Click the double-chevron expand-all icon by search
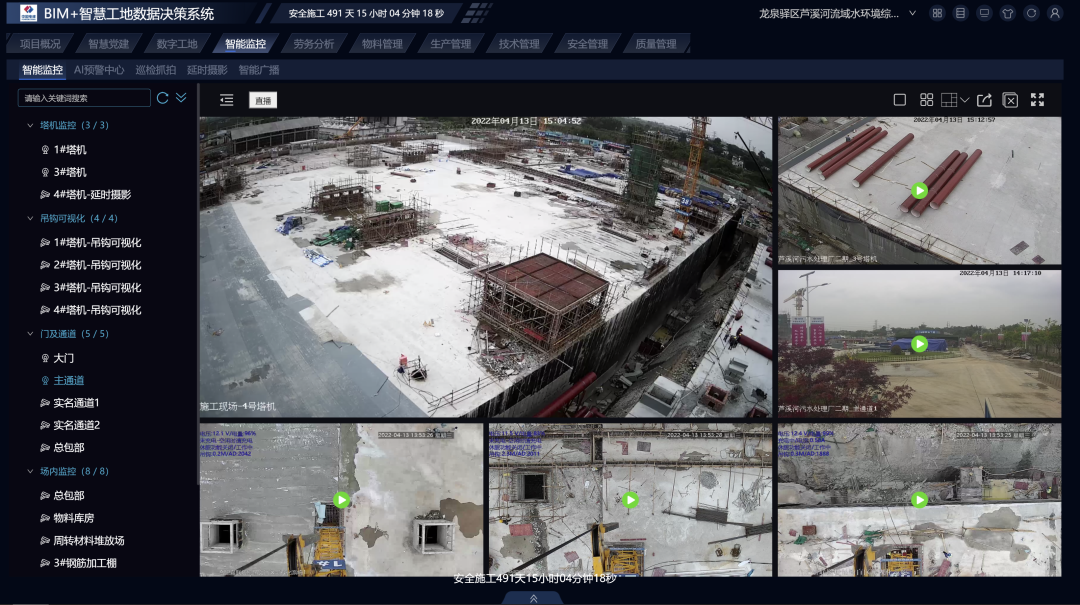The width and height of the screenshot is (1080, 605). coord(181,98)
